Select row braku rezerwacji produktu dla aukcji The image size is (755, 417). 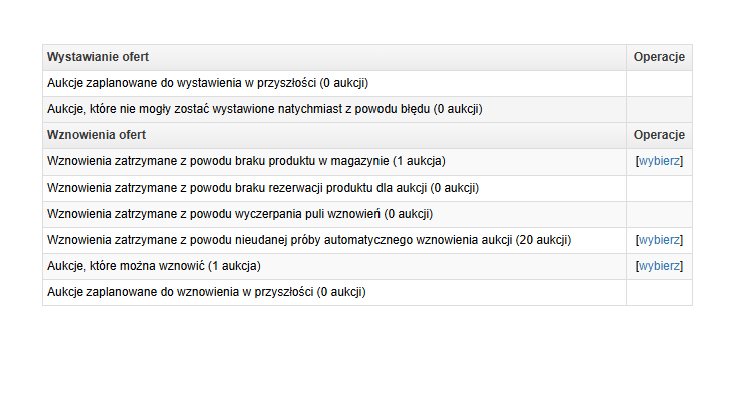(335, 188)
